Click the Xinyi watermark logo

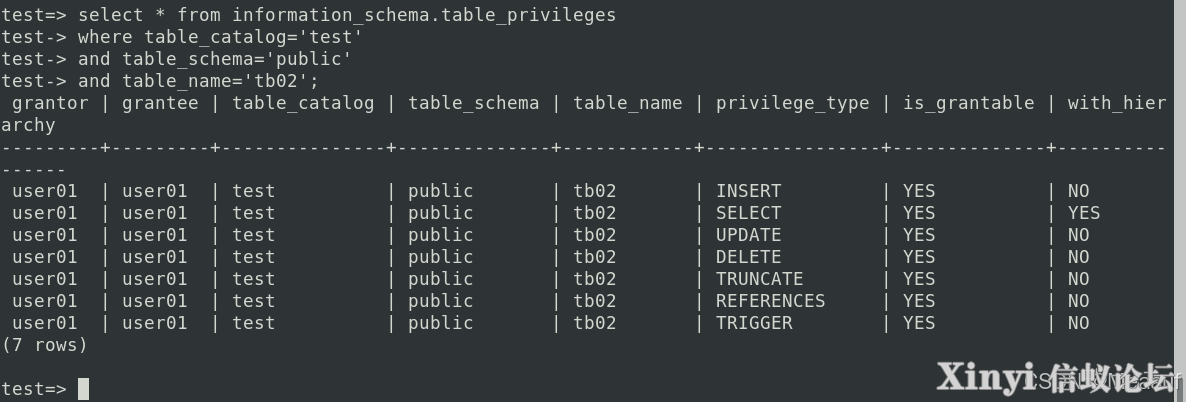click(x=1057, y=377)
